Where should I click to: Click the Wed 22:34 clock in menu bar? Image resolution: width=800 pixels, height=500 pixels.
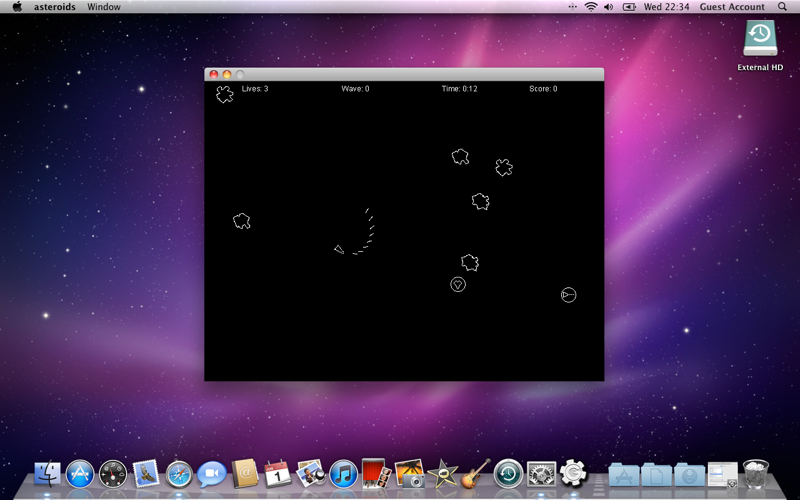pos(666,7)
